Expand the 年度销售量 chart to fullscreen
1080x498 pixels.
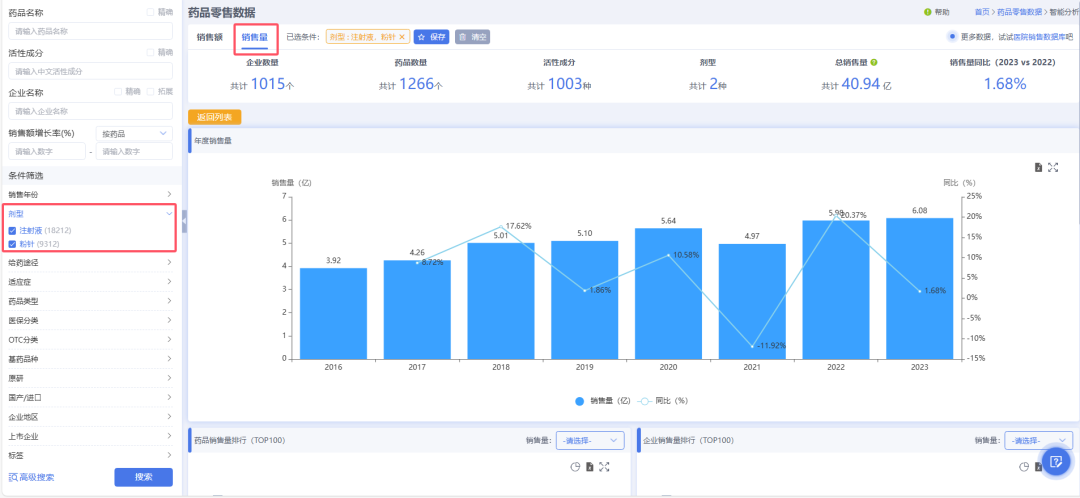coord(1053,167)
